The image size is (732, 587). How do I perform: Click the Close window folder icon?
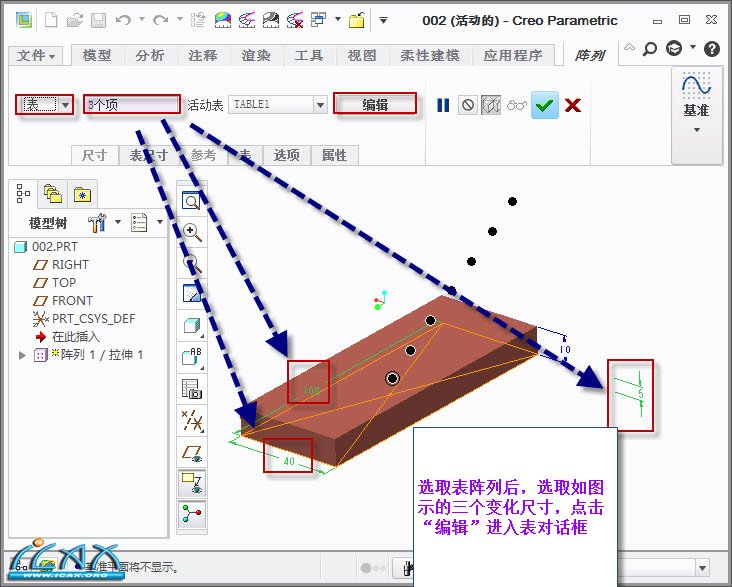point(357,20)
